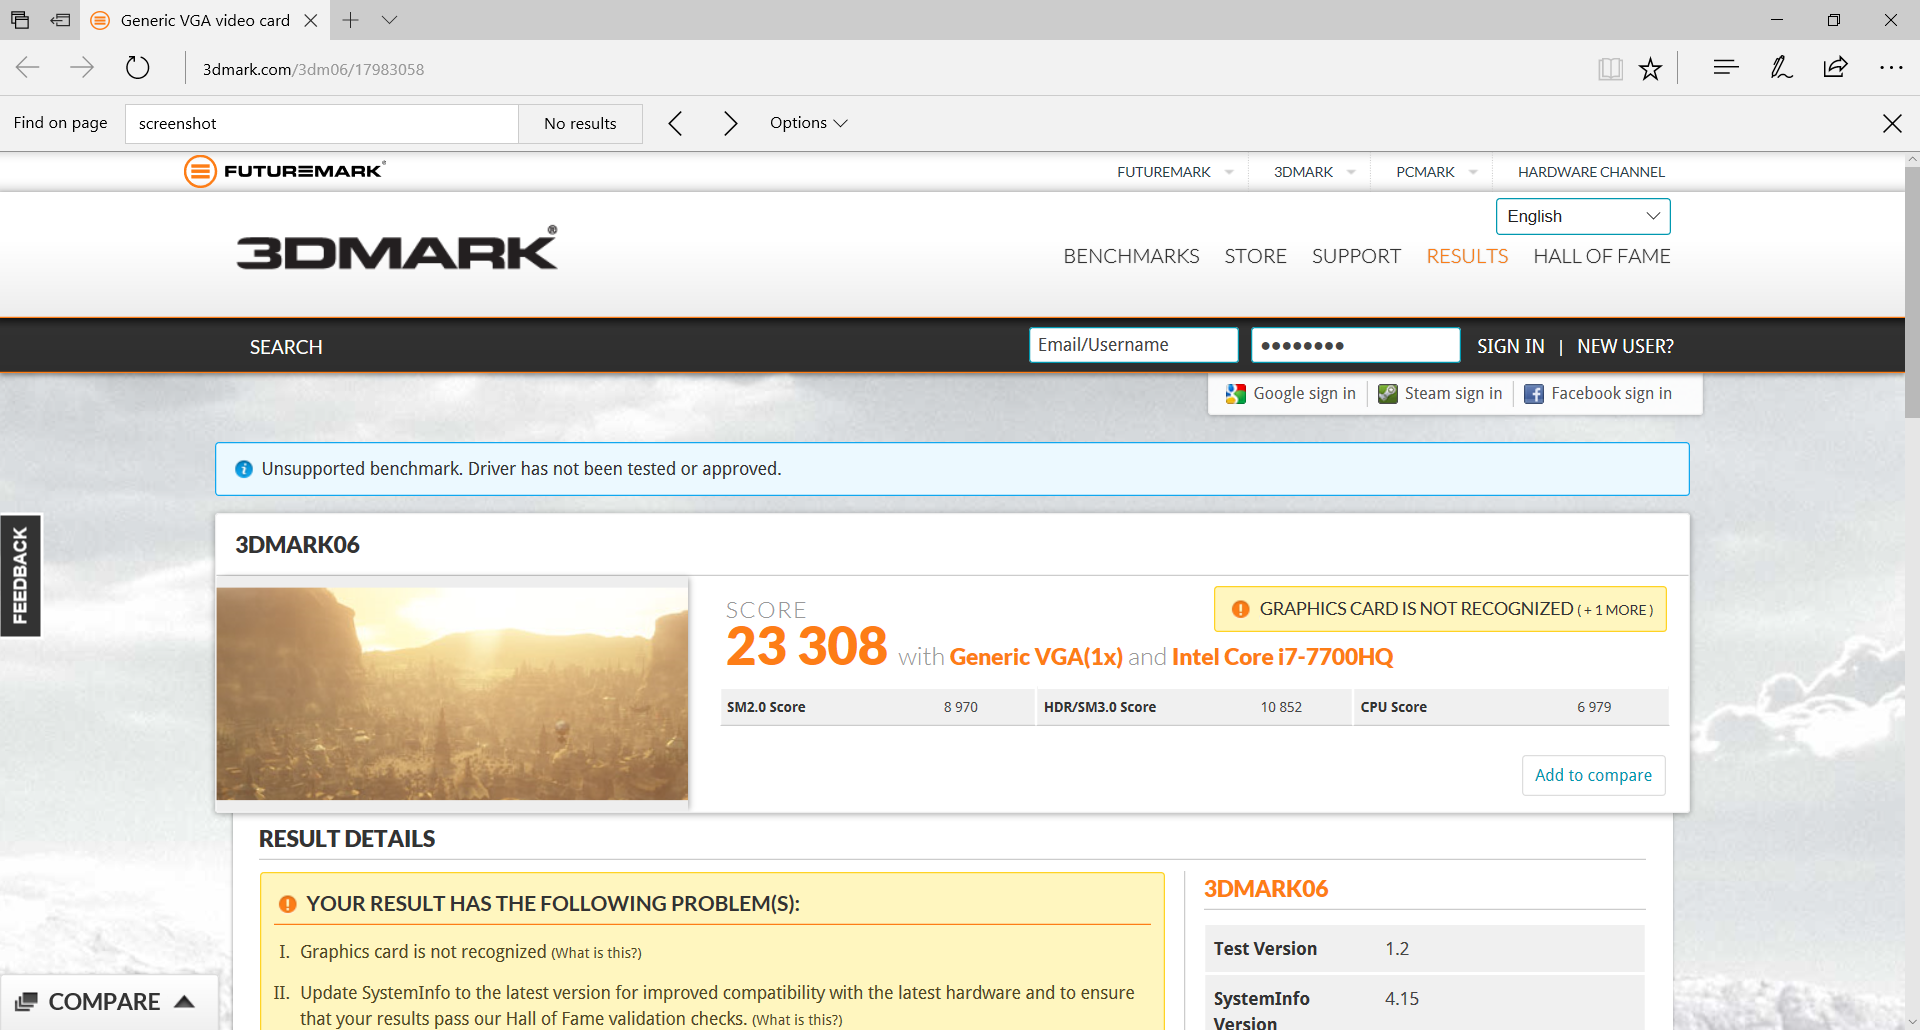Expand the find Options dropdown

tap(808, 123)
